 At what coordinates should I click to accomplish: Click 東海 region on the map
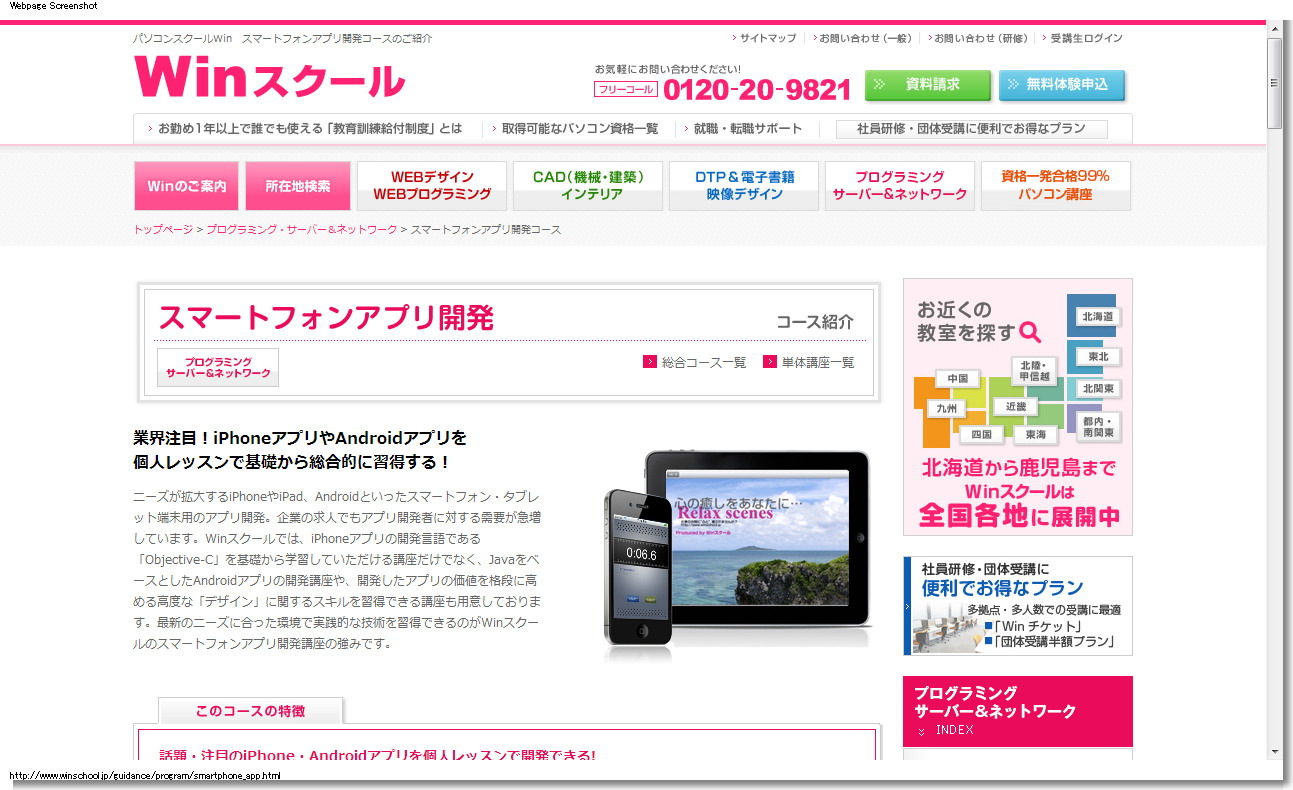(1035, 435)
